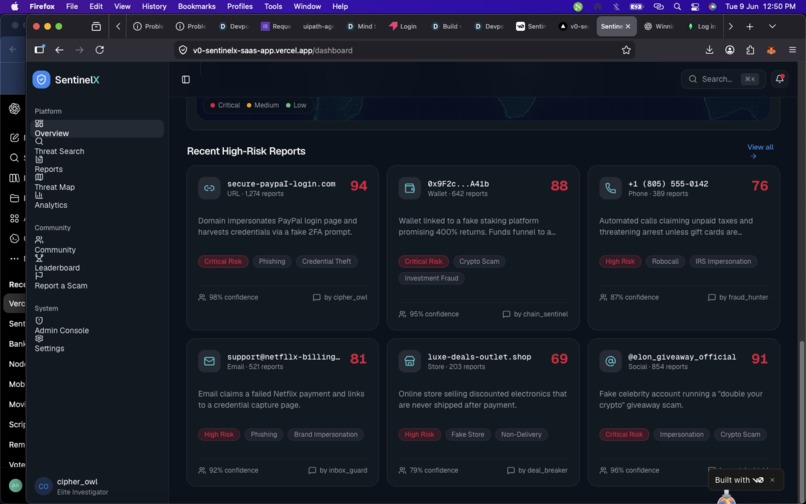
Task: Open the Tools menu
Action: coord(273,7)
